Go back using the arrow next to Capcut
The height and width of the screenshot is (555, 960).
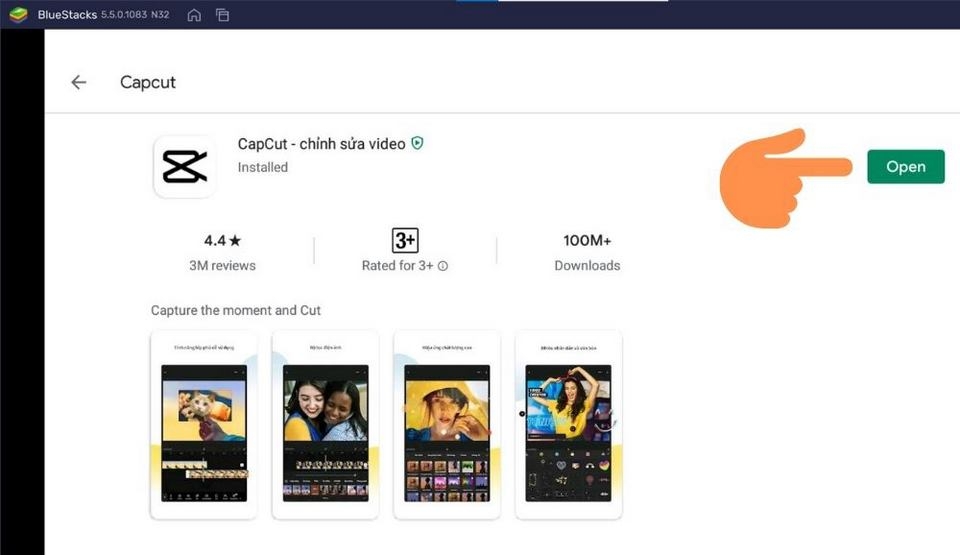pos(78,82)
